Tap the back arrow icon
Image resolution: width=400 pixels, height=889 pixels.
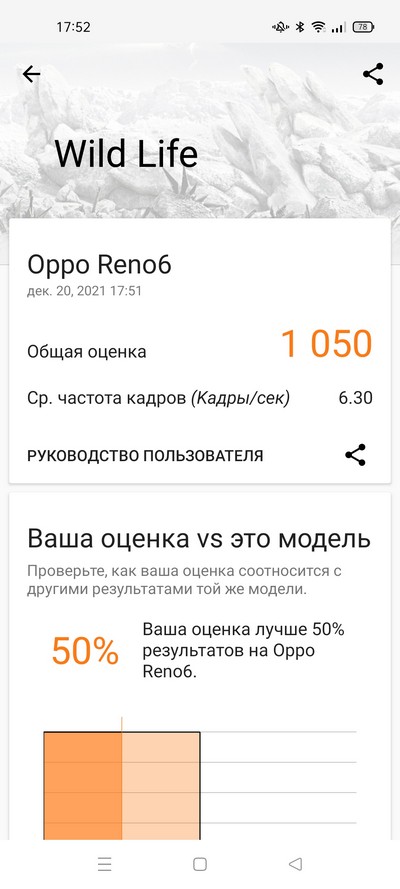[x=31, y=74]
